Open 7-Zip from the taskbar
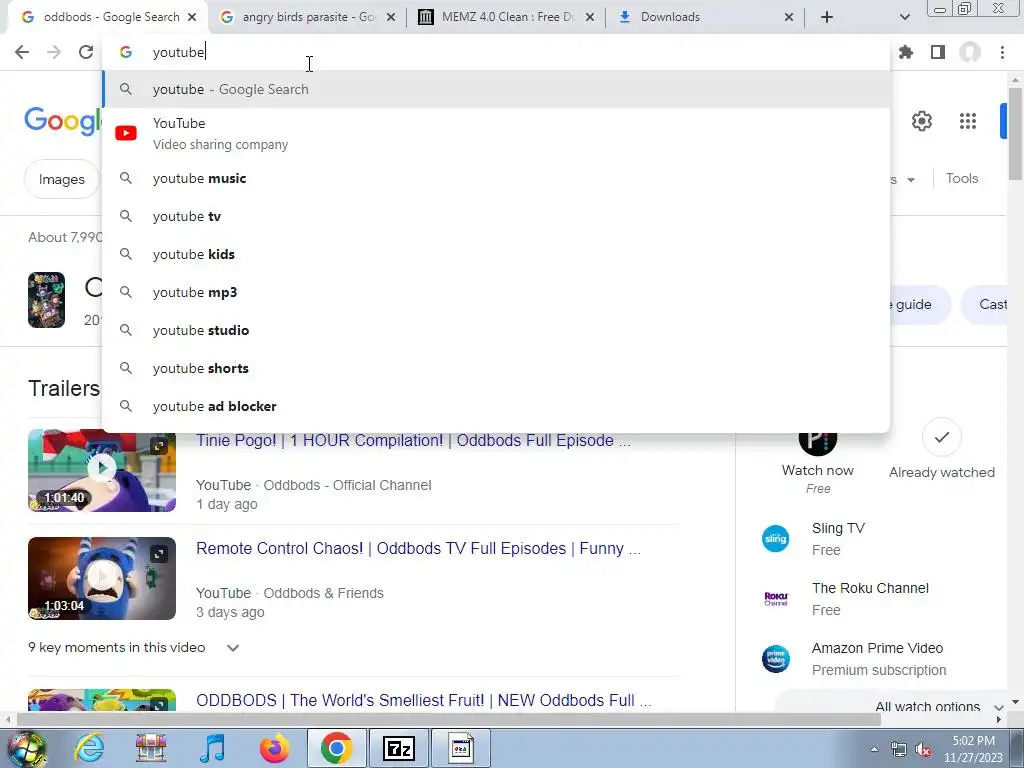The height and width of the screenshot is (768, 1024). pyautogui.click(x=398, y=748)
